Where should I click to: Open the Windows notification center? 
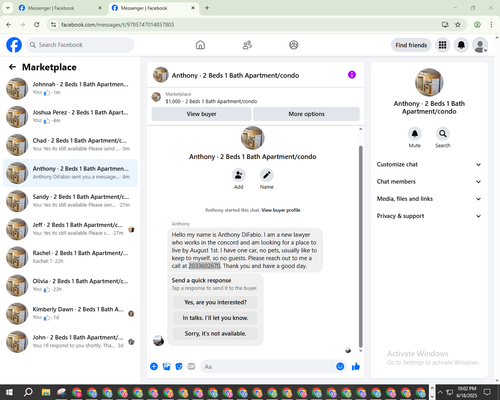(x=487, y=392)
